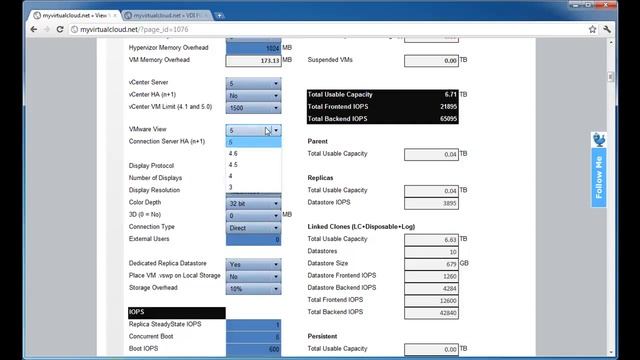Open the vCenter Server version dropdown
640x360 pixels.
(253, 83)
